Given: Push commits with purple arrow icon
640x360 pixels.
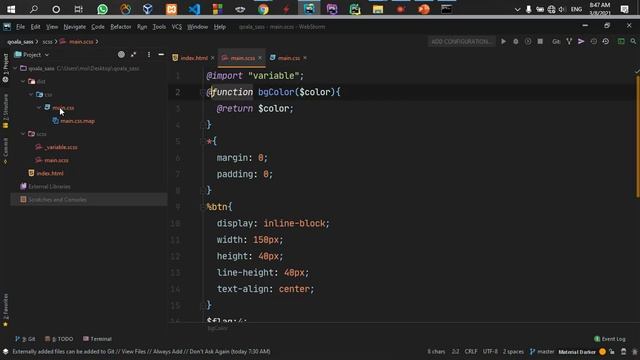Looking at the screenshot, I should tap(581, 41).
